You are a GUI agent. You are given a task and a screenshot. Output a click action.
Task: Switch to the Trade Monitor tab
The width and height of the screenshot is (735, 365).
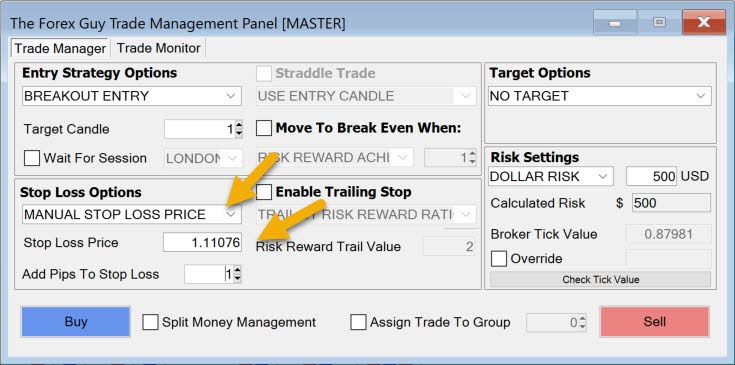(x=158, y=48)
